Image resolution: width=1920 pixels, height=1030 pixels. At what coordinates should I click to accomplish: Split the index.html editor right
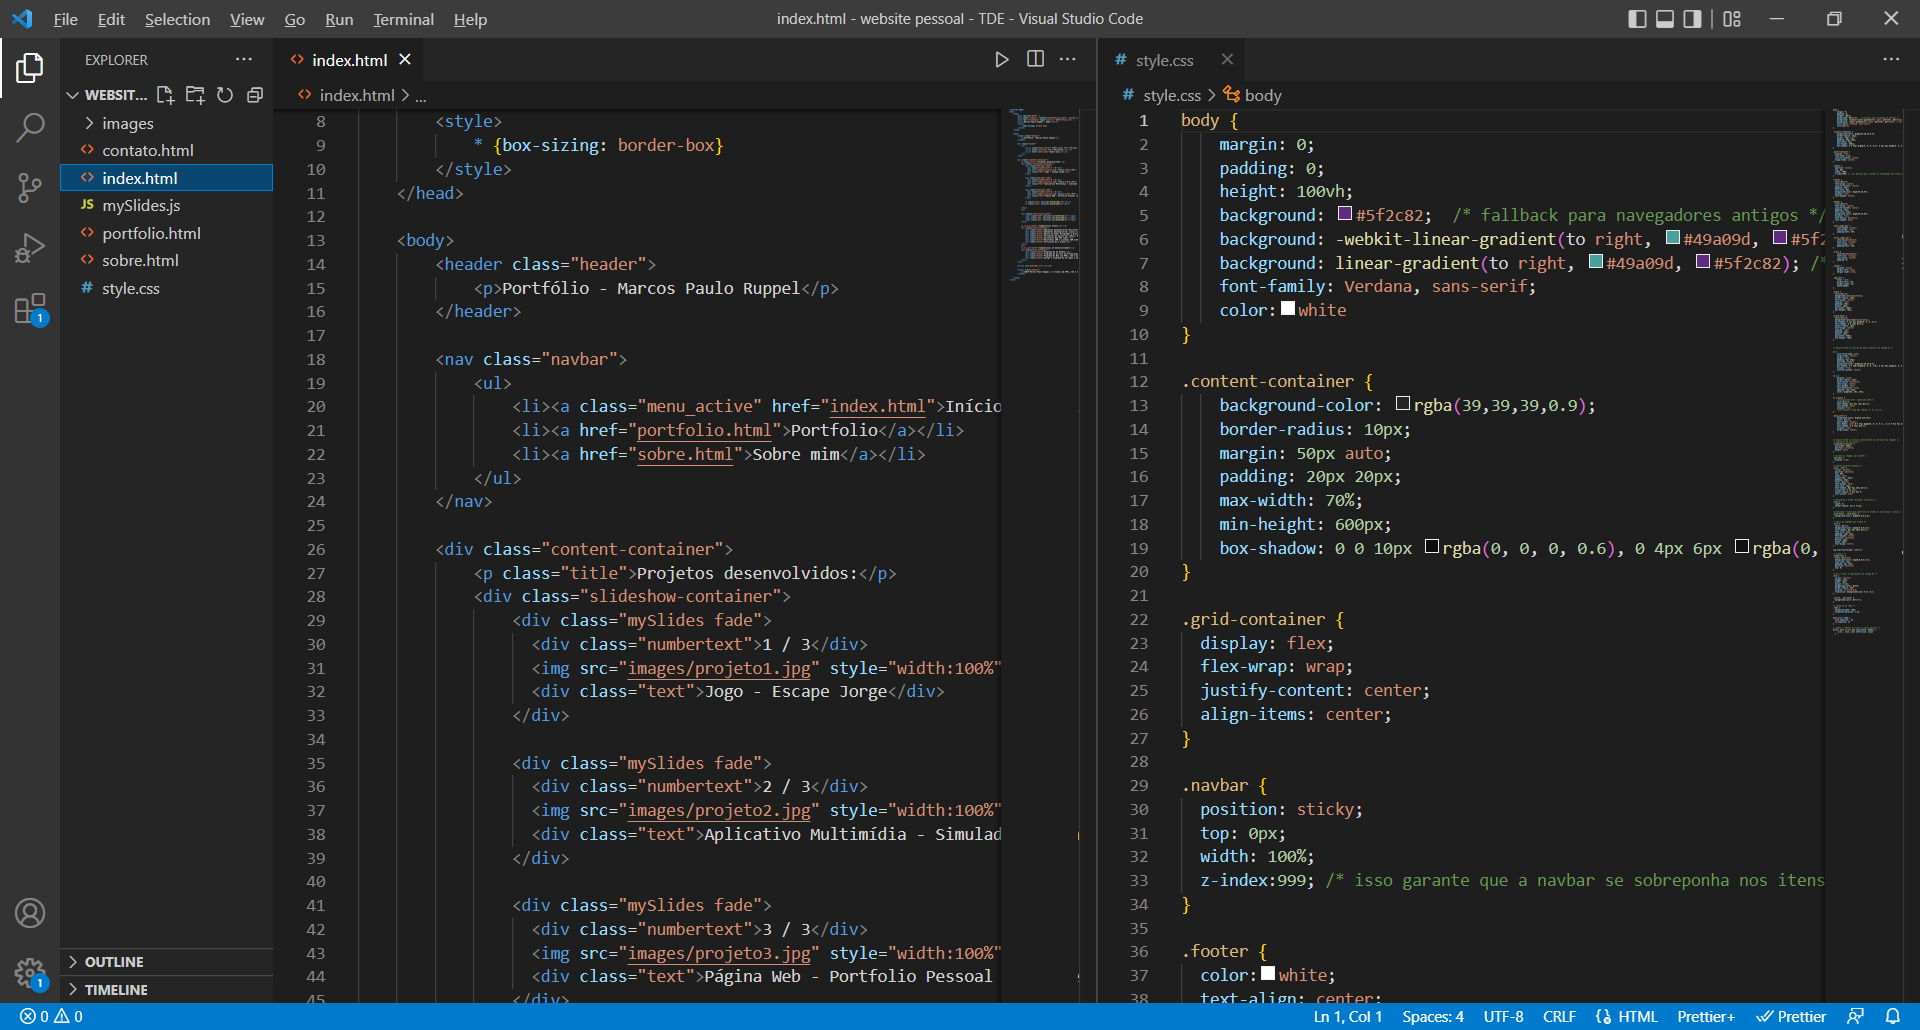1035,60
